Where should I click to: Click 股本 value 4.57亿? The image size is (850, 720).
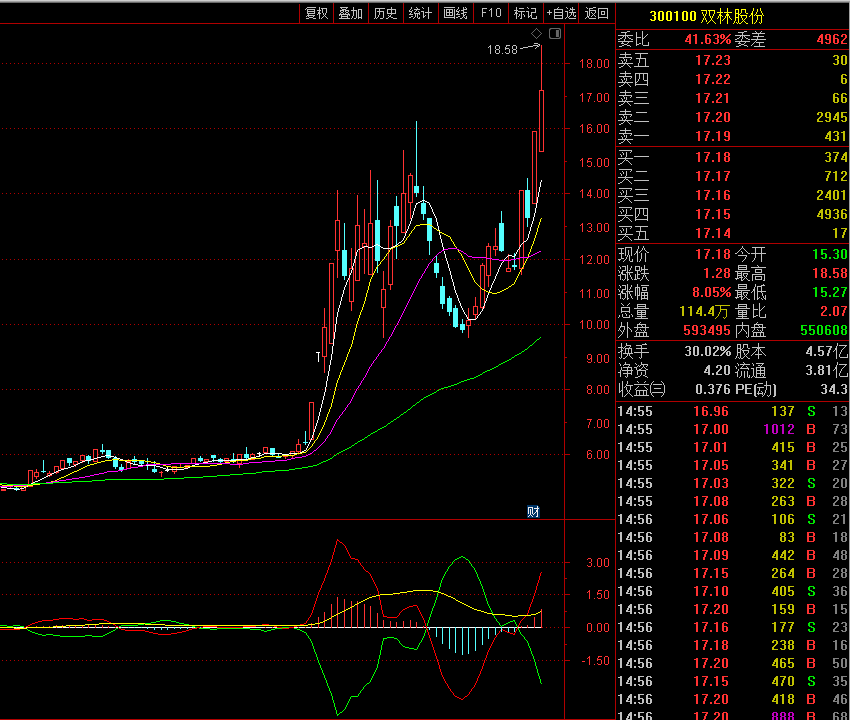pyautogui.click(x=826, y=351)
